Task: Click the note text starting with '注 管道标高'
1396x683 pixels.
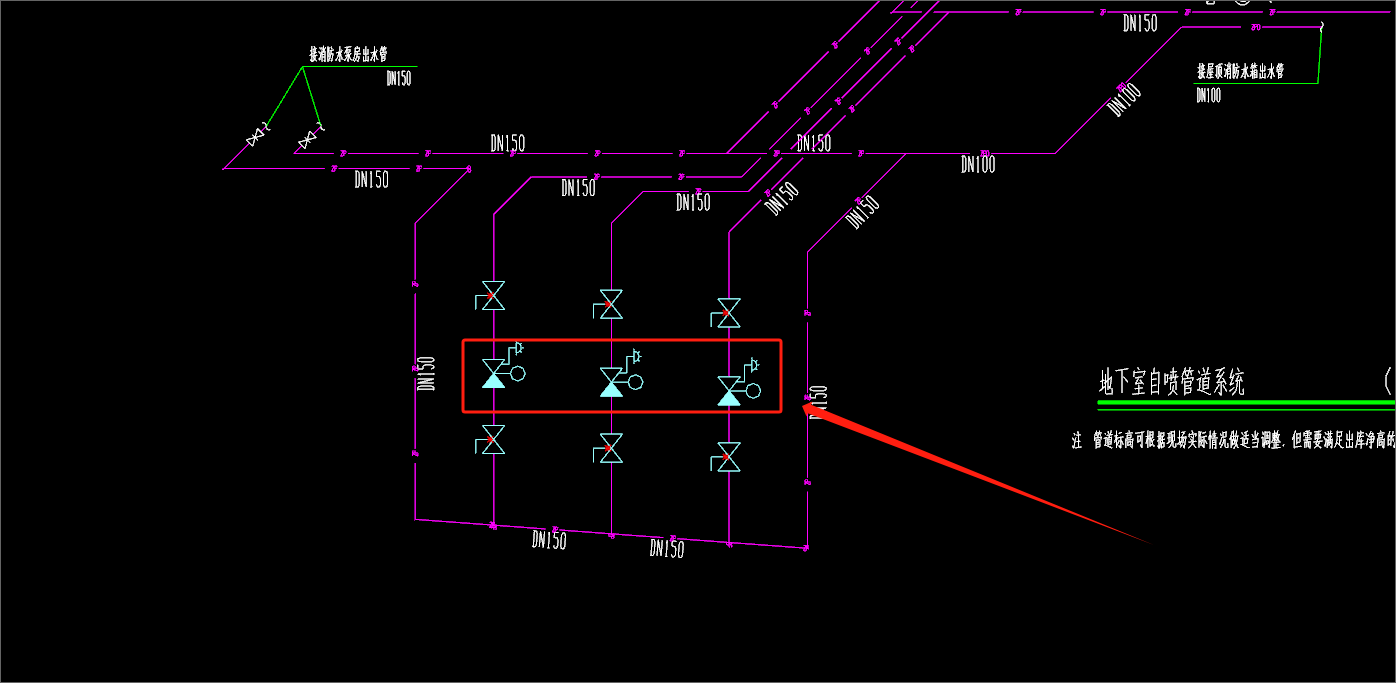Action: pyautogui.click(x=1232, y=440)
